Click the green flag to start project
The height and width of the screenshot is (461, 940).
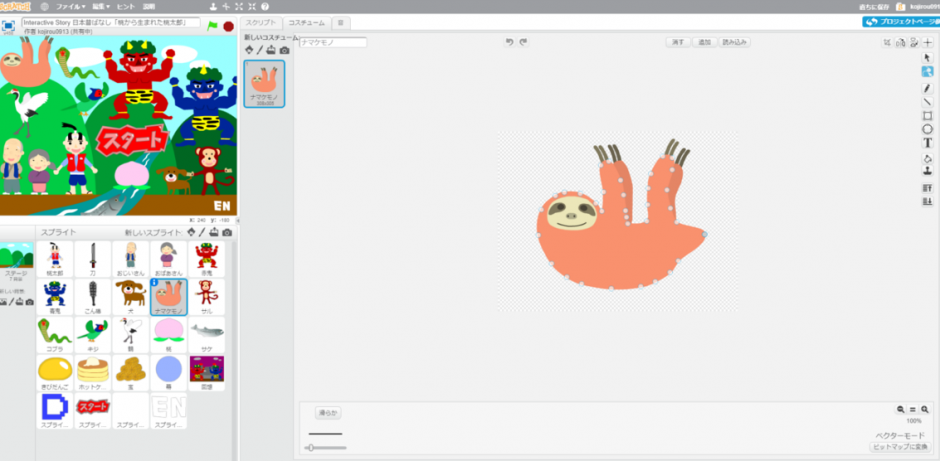click(x=211, y=26)
